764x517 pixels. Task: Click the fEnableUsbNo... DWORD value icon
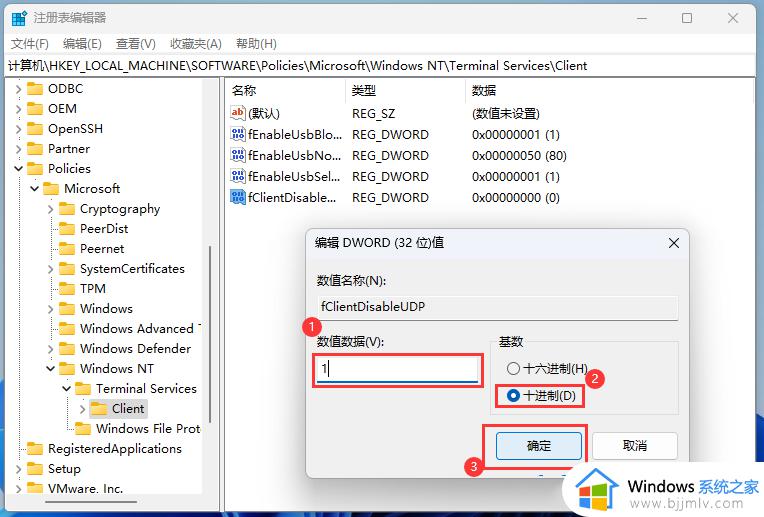(238, 155)
